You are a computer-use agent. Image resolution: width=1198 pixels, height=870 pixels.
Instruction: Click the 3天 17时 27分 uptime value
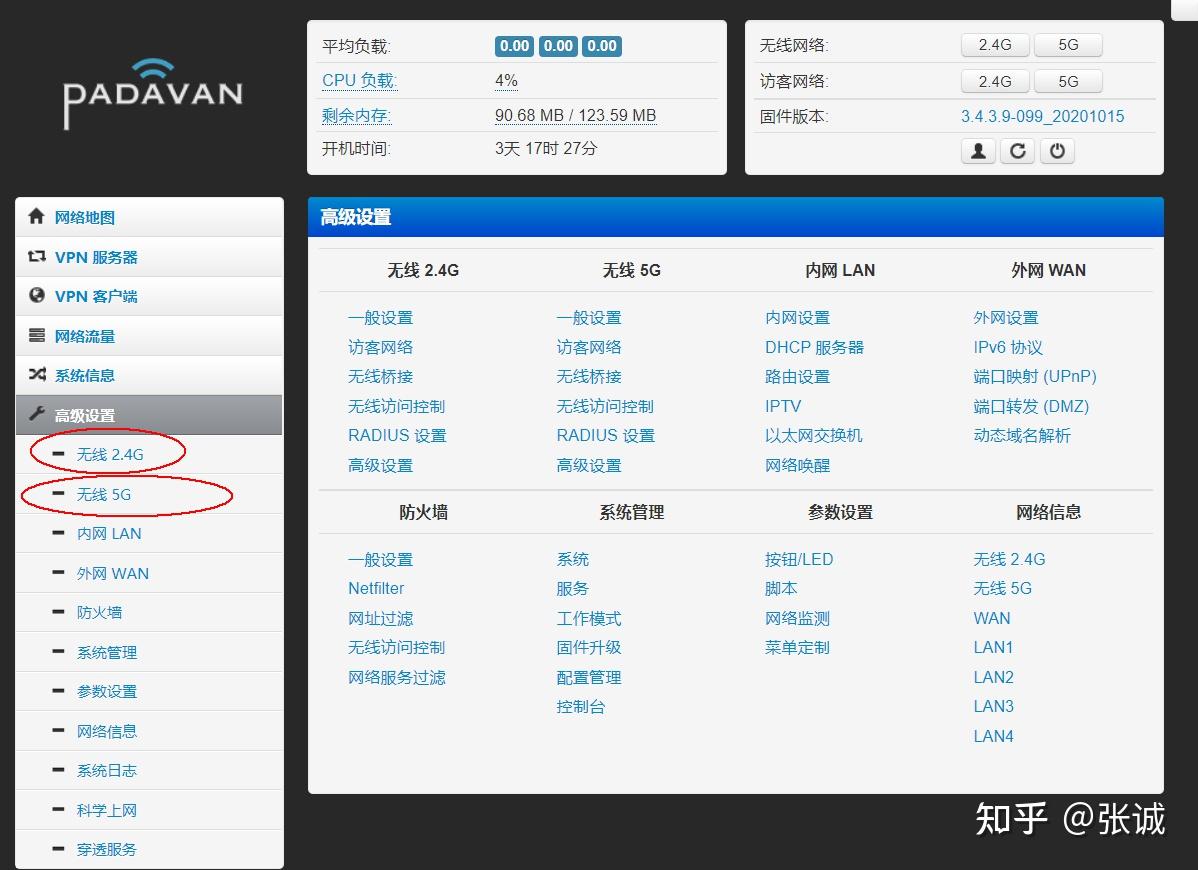(546, 148)
